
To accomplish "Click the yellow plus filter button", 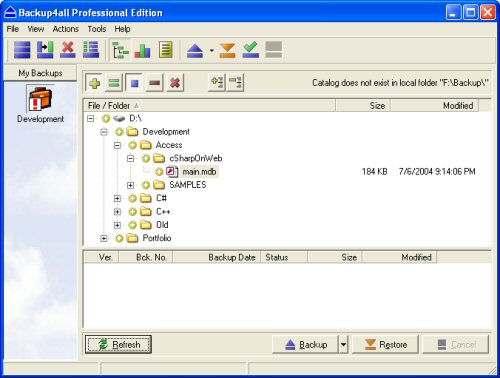I will click(x=94, y=83).
